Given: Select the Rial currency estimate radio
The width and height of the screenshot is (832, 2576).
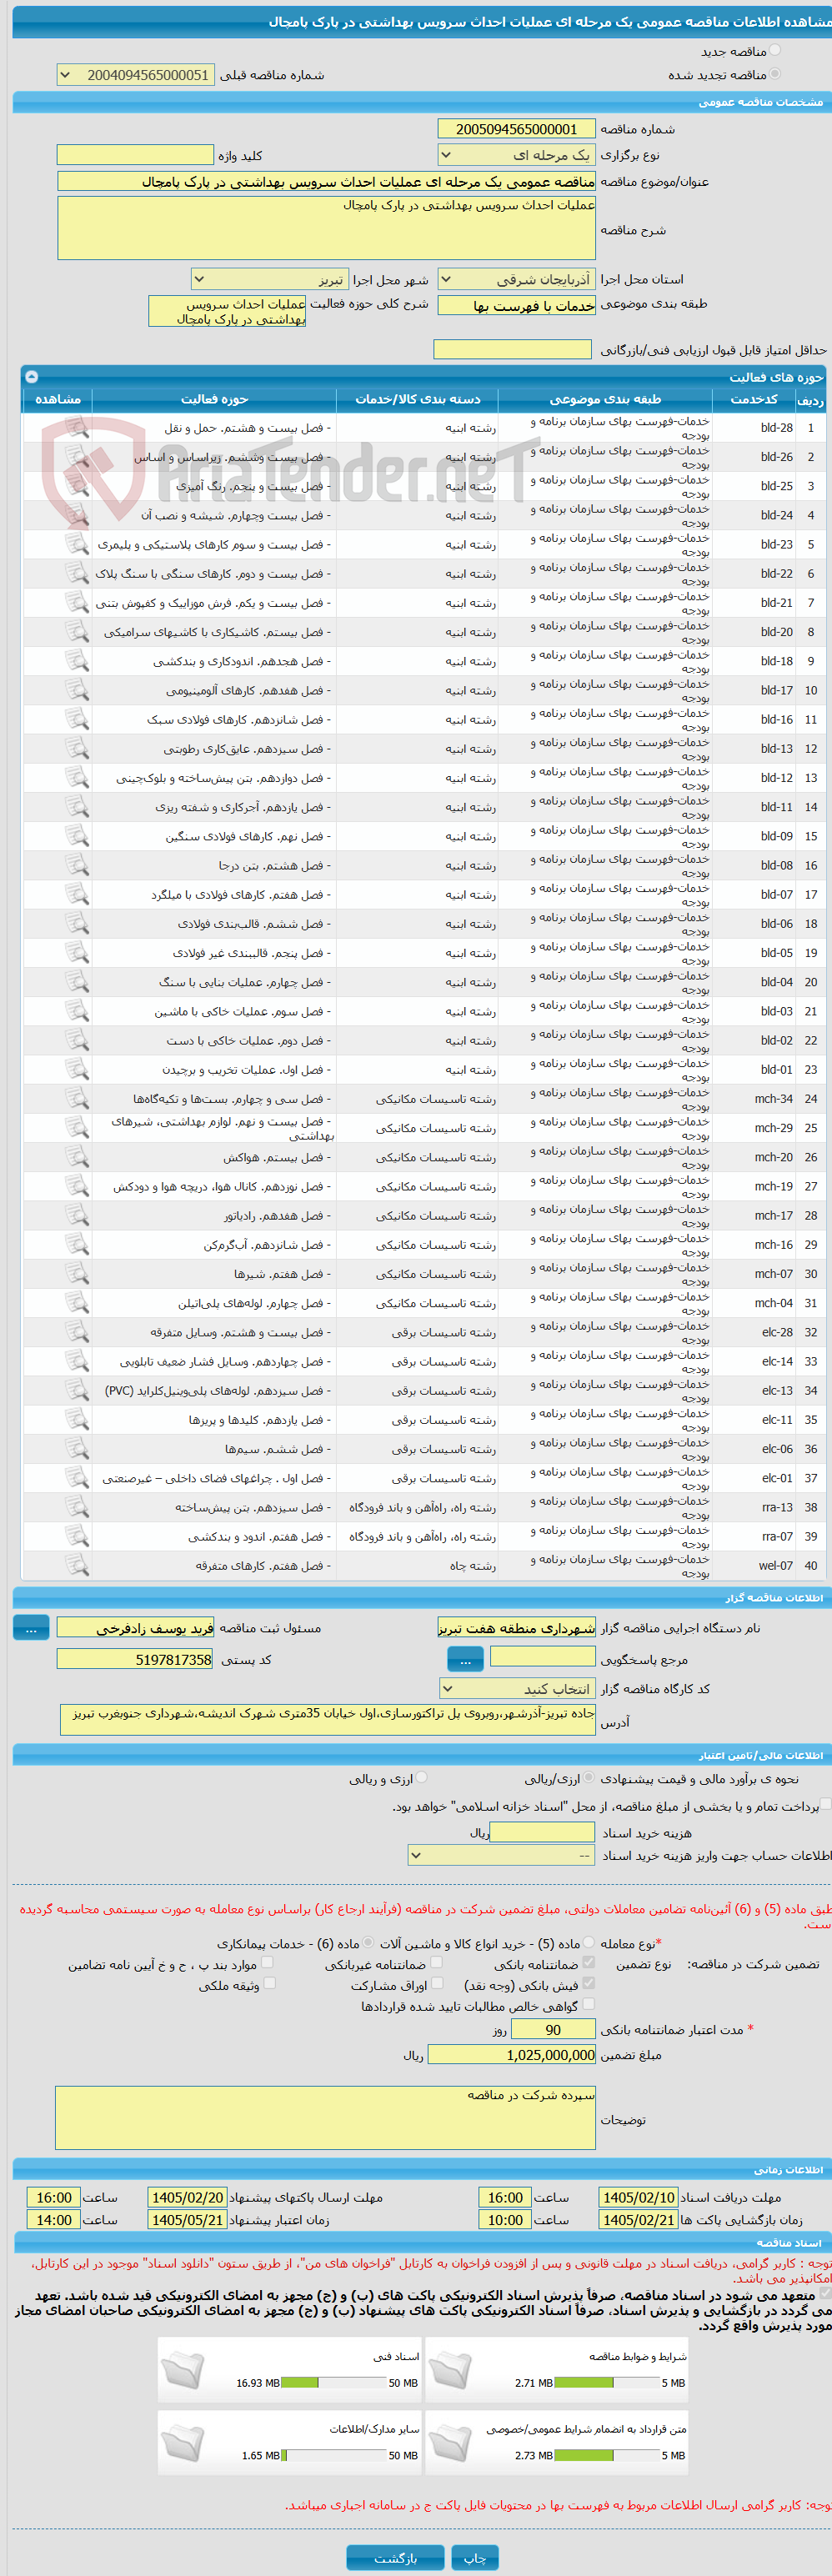Looking at the screenshot, I should click(589, 1779).
